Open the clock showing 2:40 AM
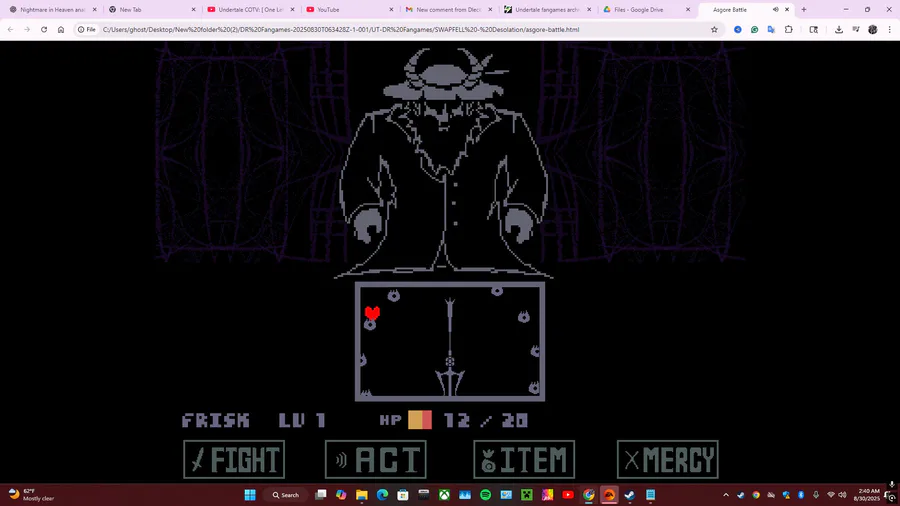This screenshot has width=900, height=506. pos(868,495)
